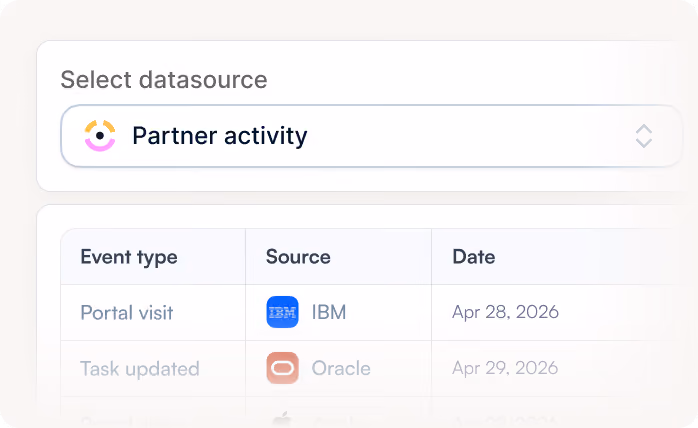Click the up-down chevron in datasource selector
Screen dimensions: 698x428
coord(644,136)
